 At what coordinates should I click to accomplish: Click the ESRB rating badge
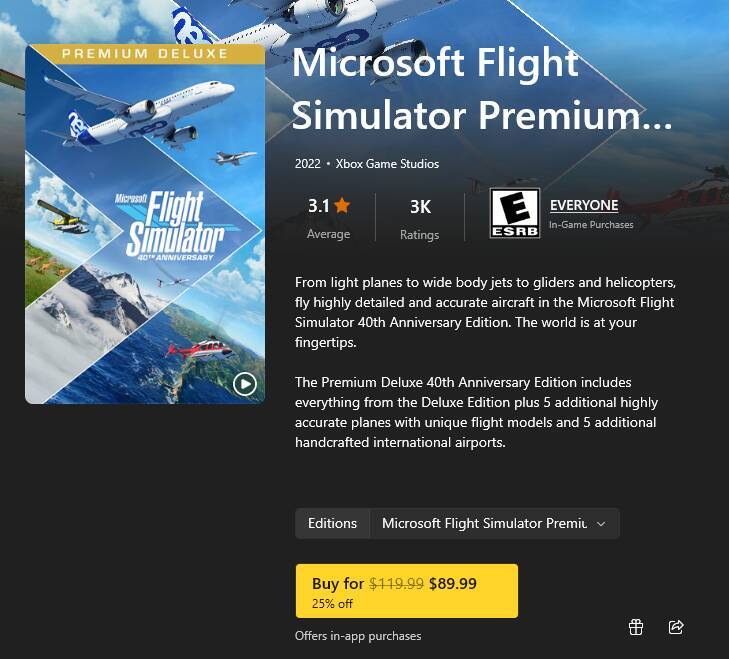click(515, 213)
